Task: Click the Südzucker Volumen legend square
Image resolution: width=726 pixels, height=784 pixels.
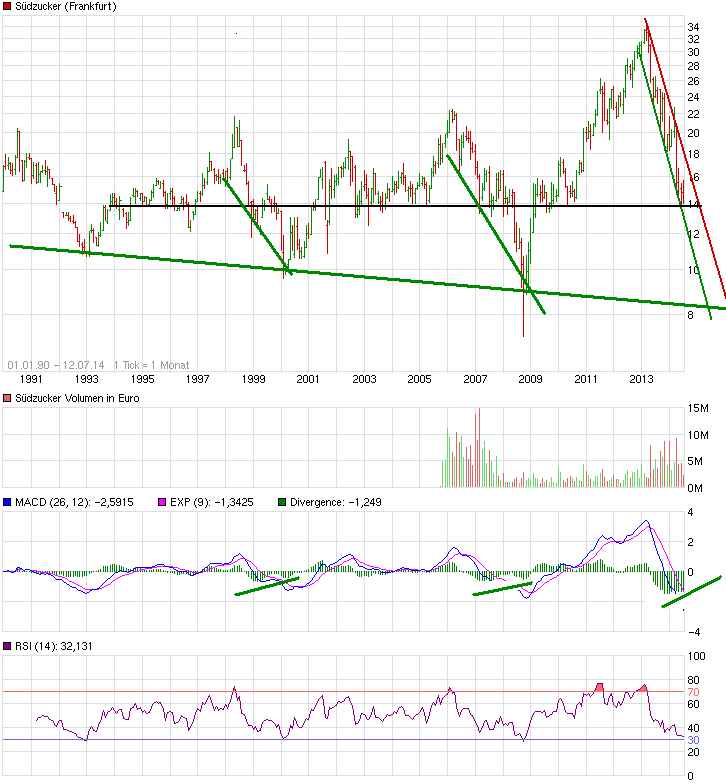Action: click(8, 398)
